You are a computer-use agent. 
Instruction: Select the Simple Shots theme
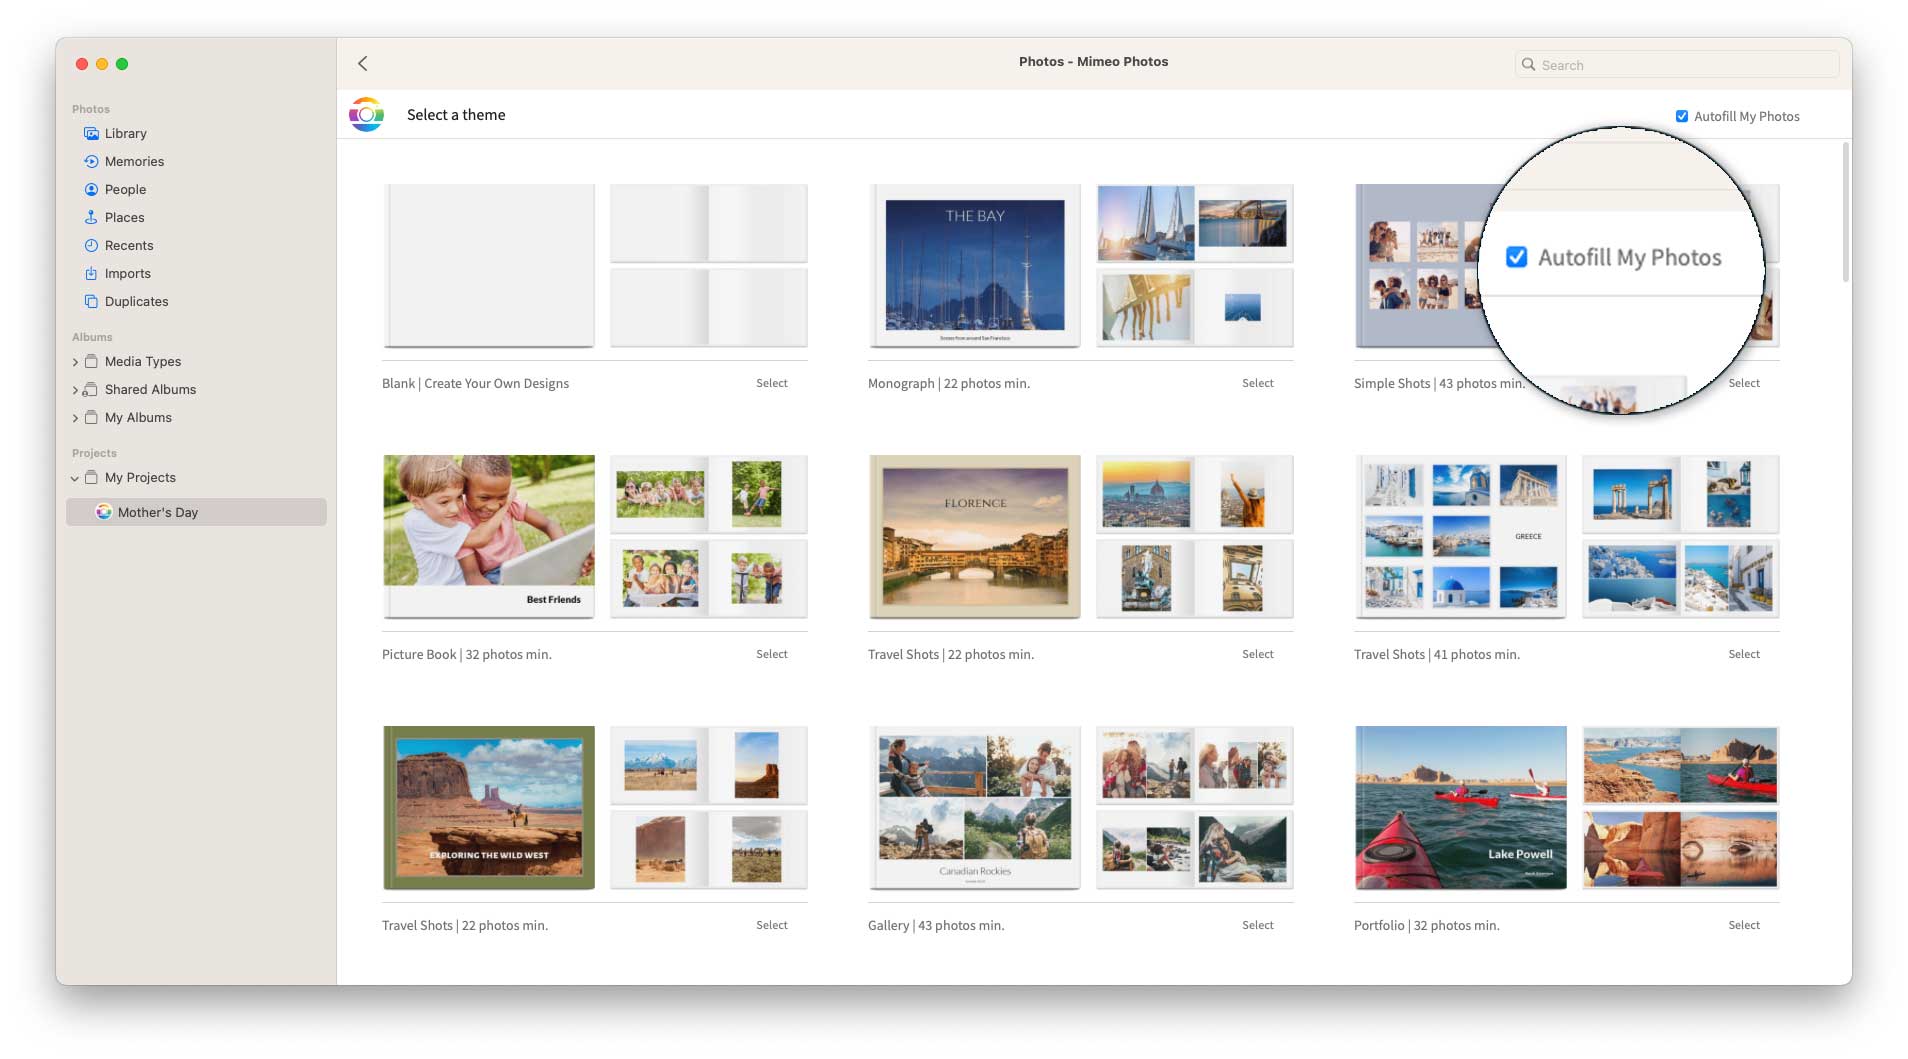[x=1744, y=383]
